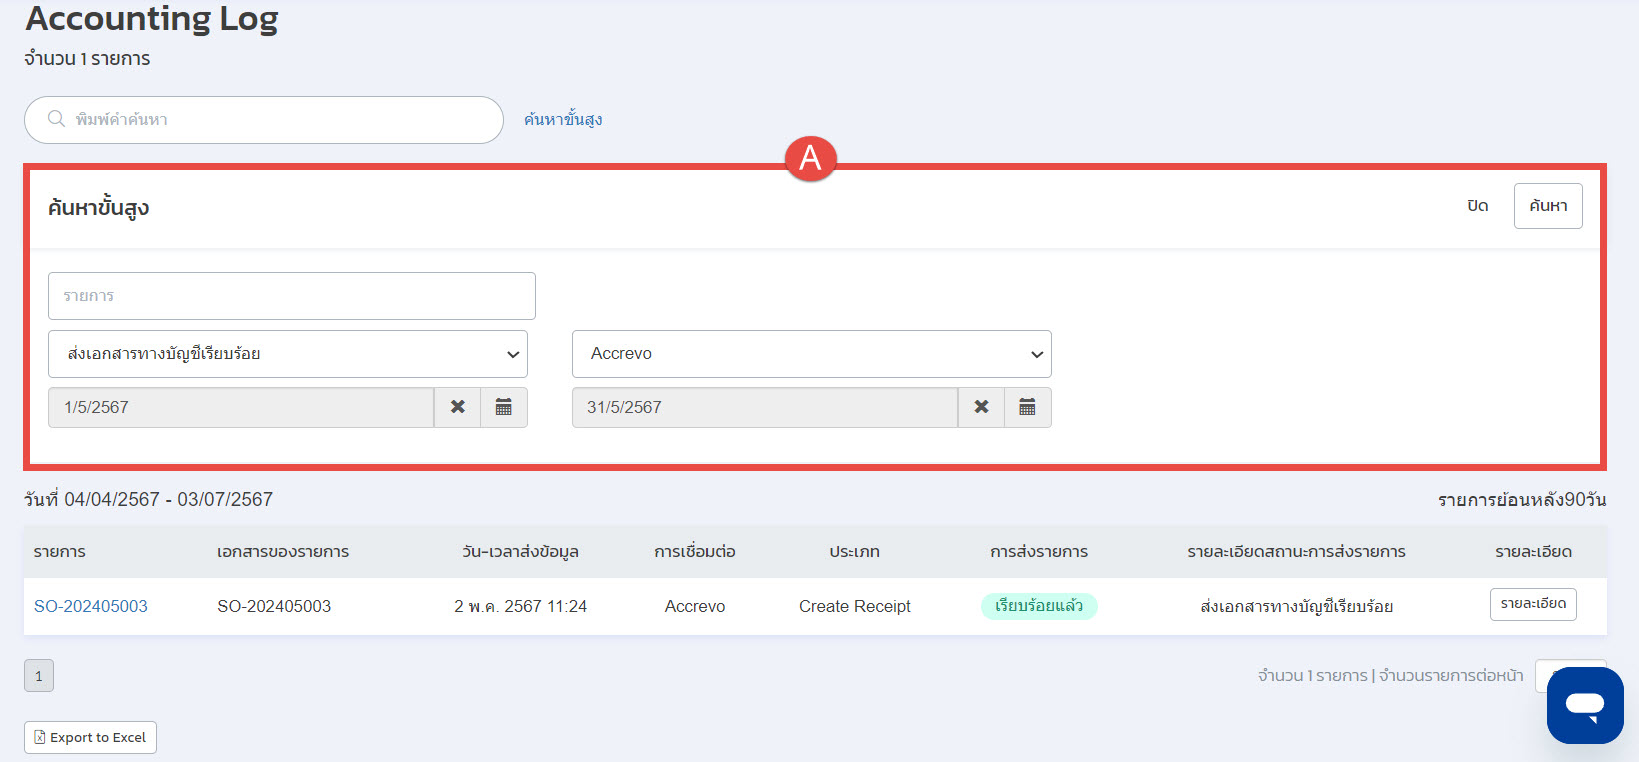Image resolution: width=1639 pixels, height=762 pixels.
Task: Click the วันที่ 04/04/2567 - 03/07/2567 date range text
Action: (x=148, y=499)
